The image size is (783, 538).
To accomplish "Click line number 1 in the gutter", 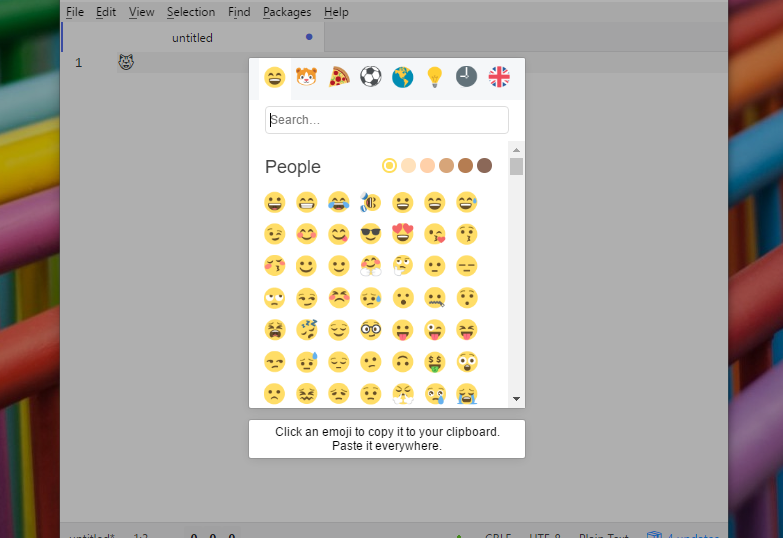I will 78,63.
